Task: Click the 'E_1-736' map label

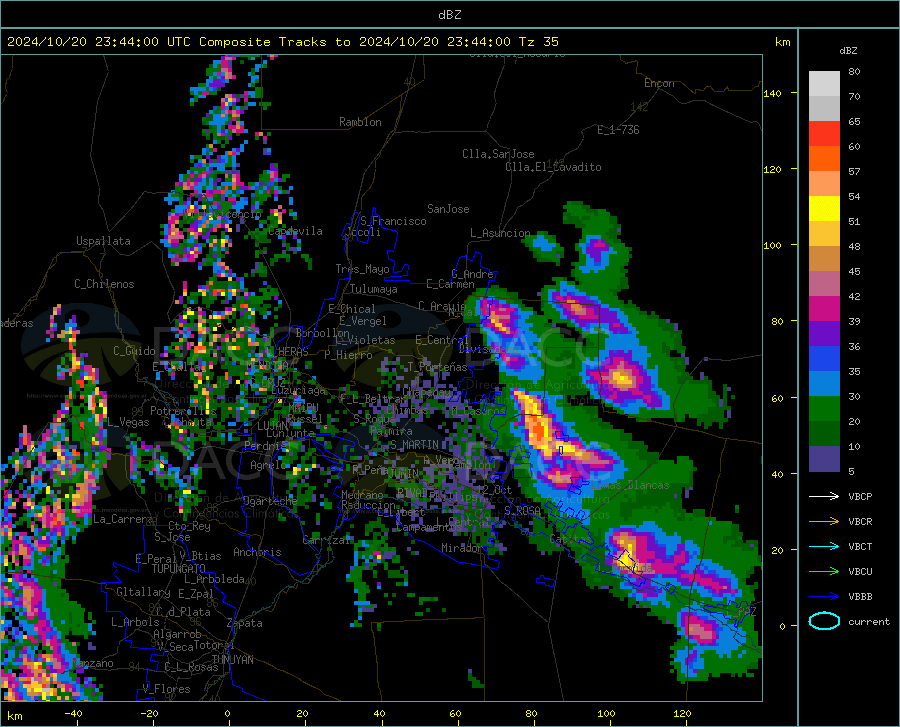Action: coord(618,130)
